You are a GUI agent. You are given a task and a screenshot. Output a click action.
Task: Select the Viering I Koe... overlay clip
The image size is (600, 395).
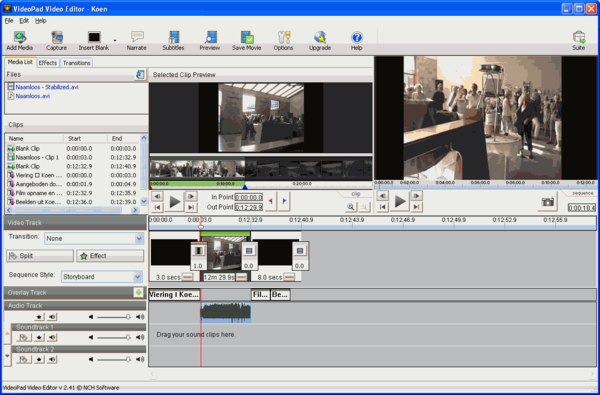(x=174, y=295)
